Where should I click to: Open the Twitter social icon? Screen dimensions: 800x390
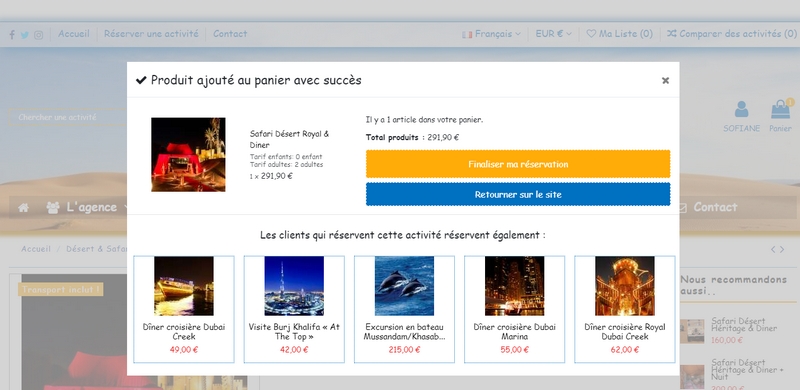coord(24,35)
